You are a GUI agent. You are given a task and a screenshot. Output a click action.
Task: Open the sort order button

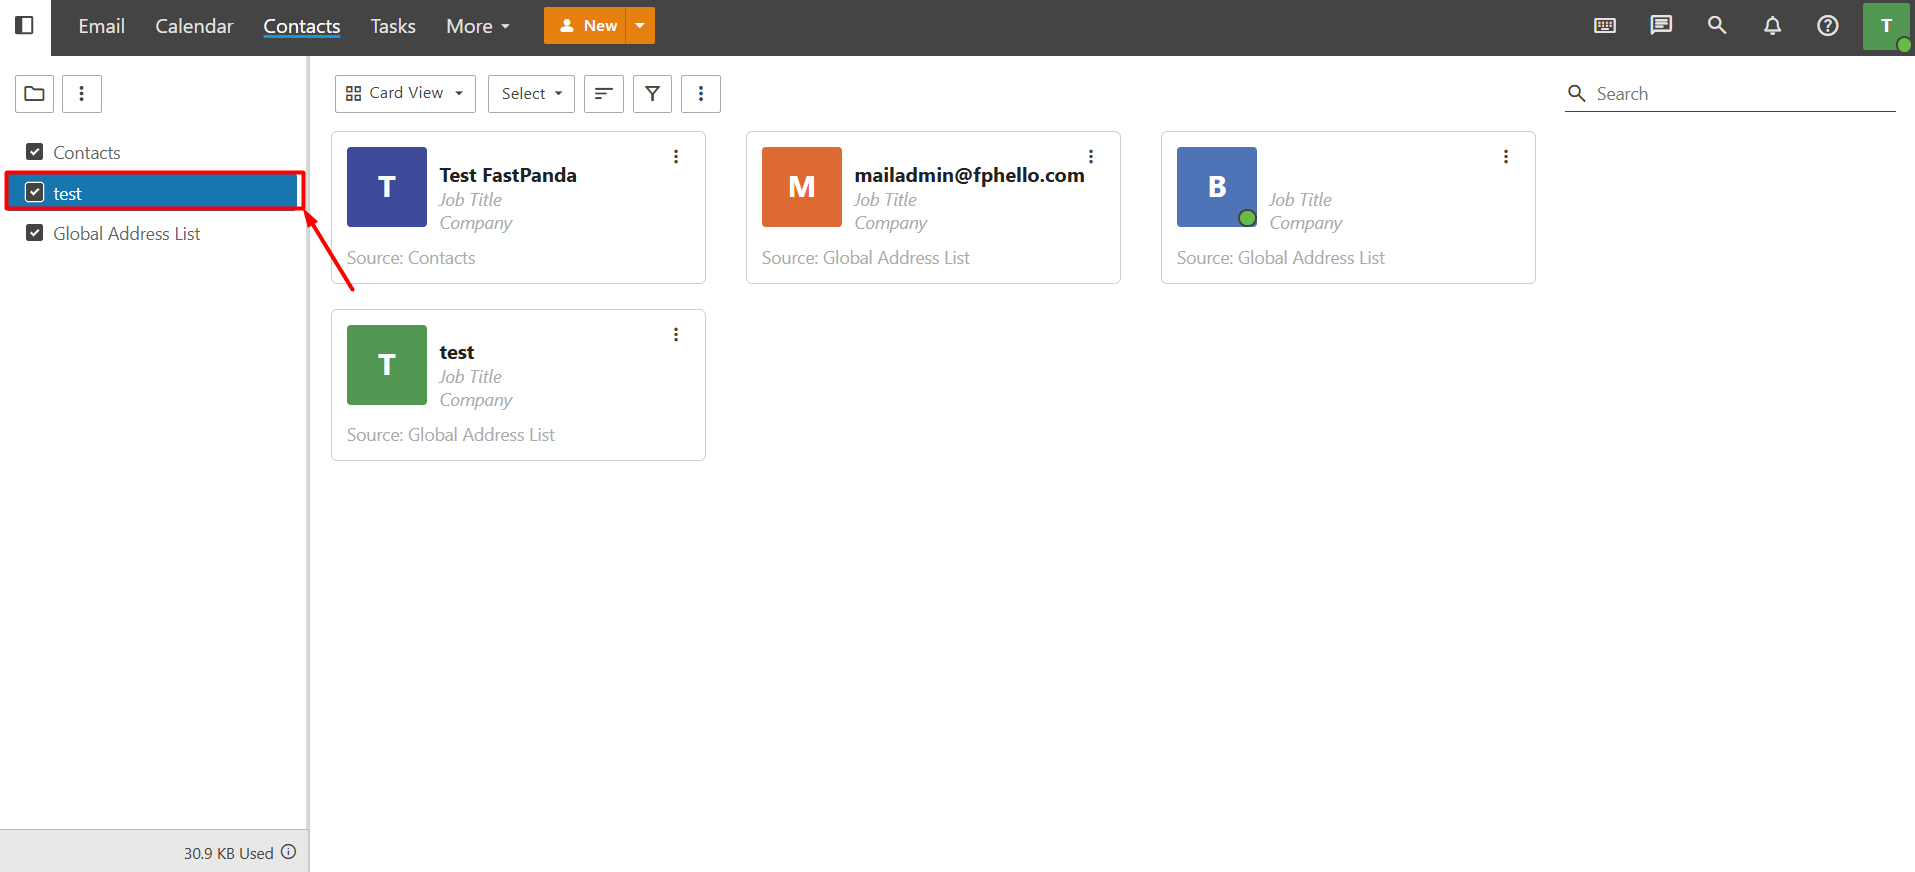[x=604, y=94]
